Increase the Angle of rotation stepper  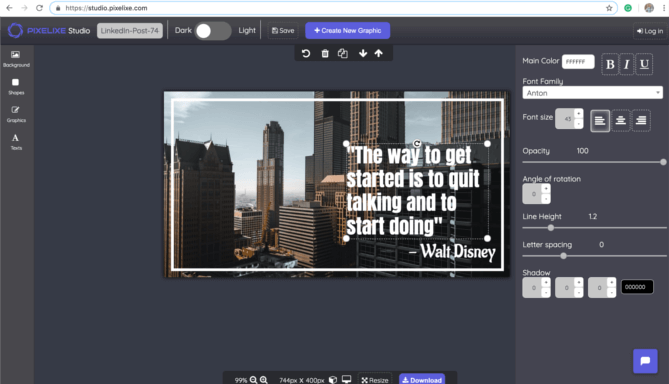pyautogui.click(x=546, y=189)
